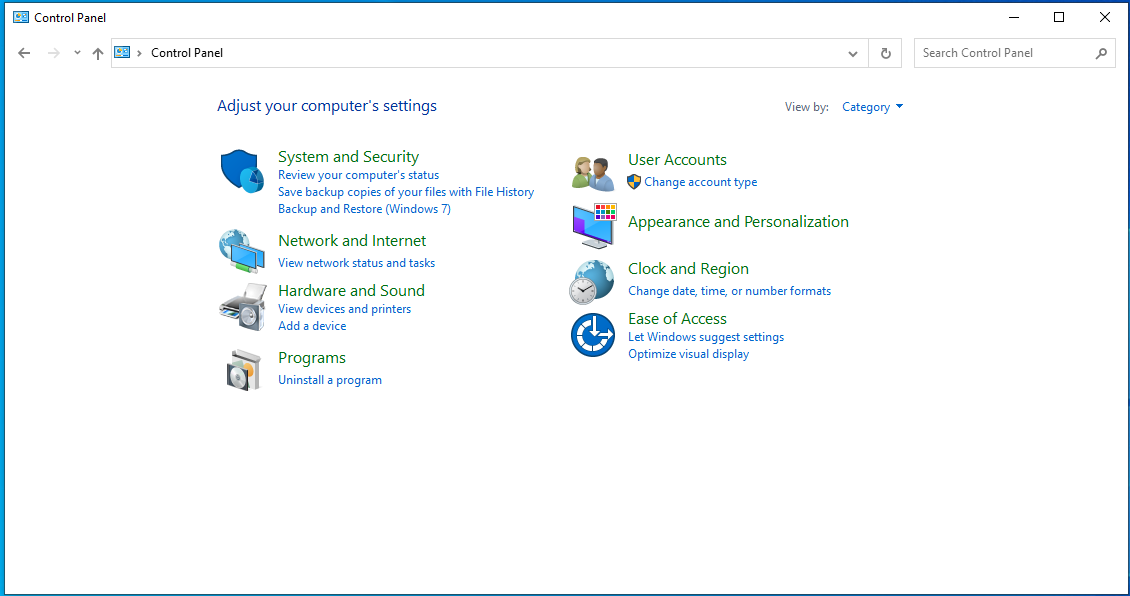Viewport: 1130px width, 596px height.
Task: Go back with the back arrow
Action: coord(24,53)
